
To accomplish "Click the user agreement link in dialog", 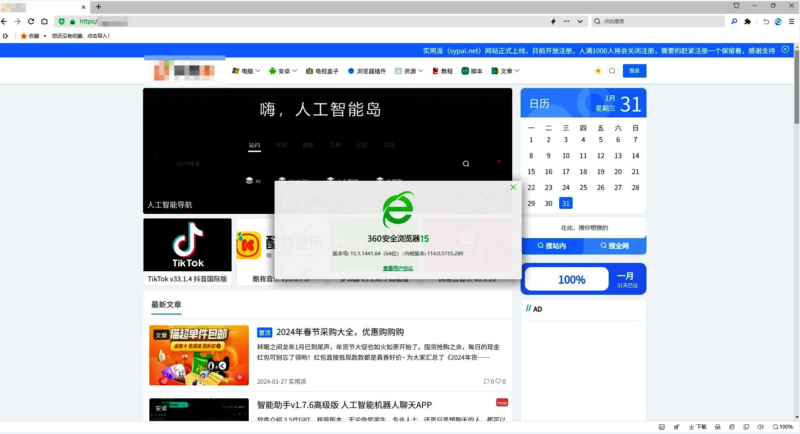I will click(x=398, y=268).
